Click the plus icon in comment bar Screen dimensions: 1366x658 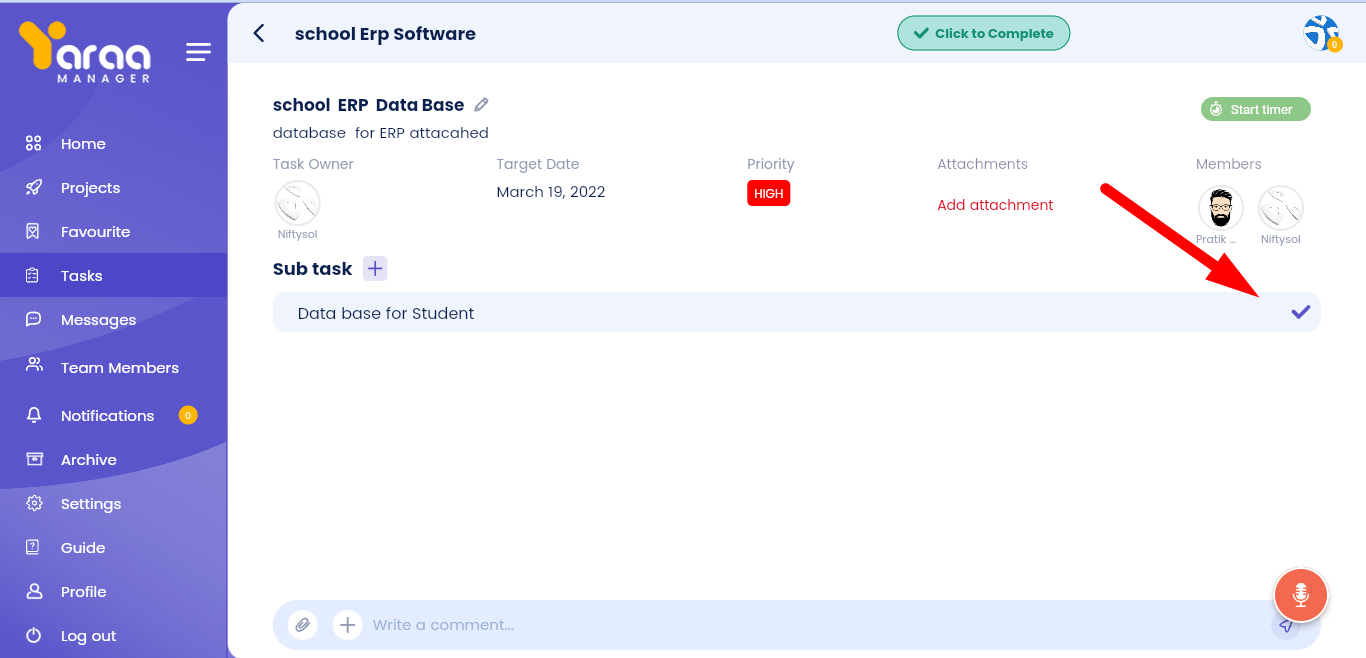click(347, 625)
